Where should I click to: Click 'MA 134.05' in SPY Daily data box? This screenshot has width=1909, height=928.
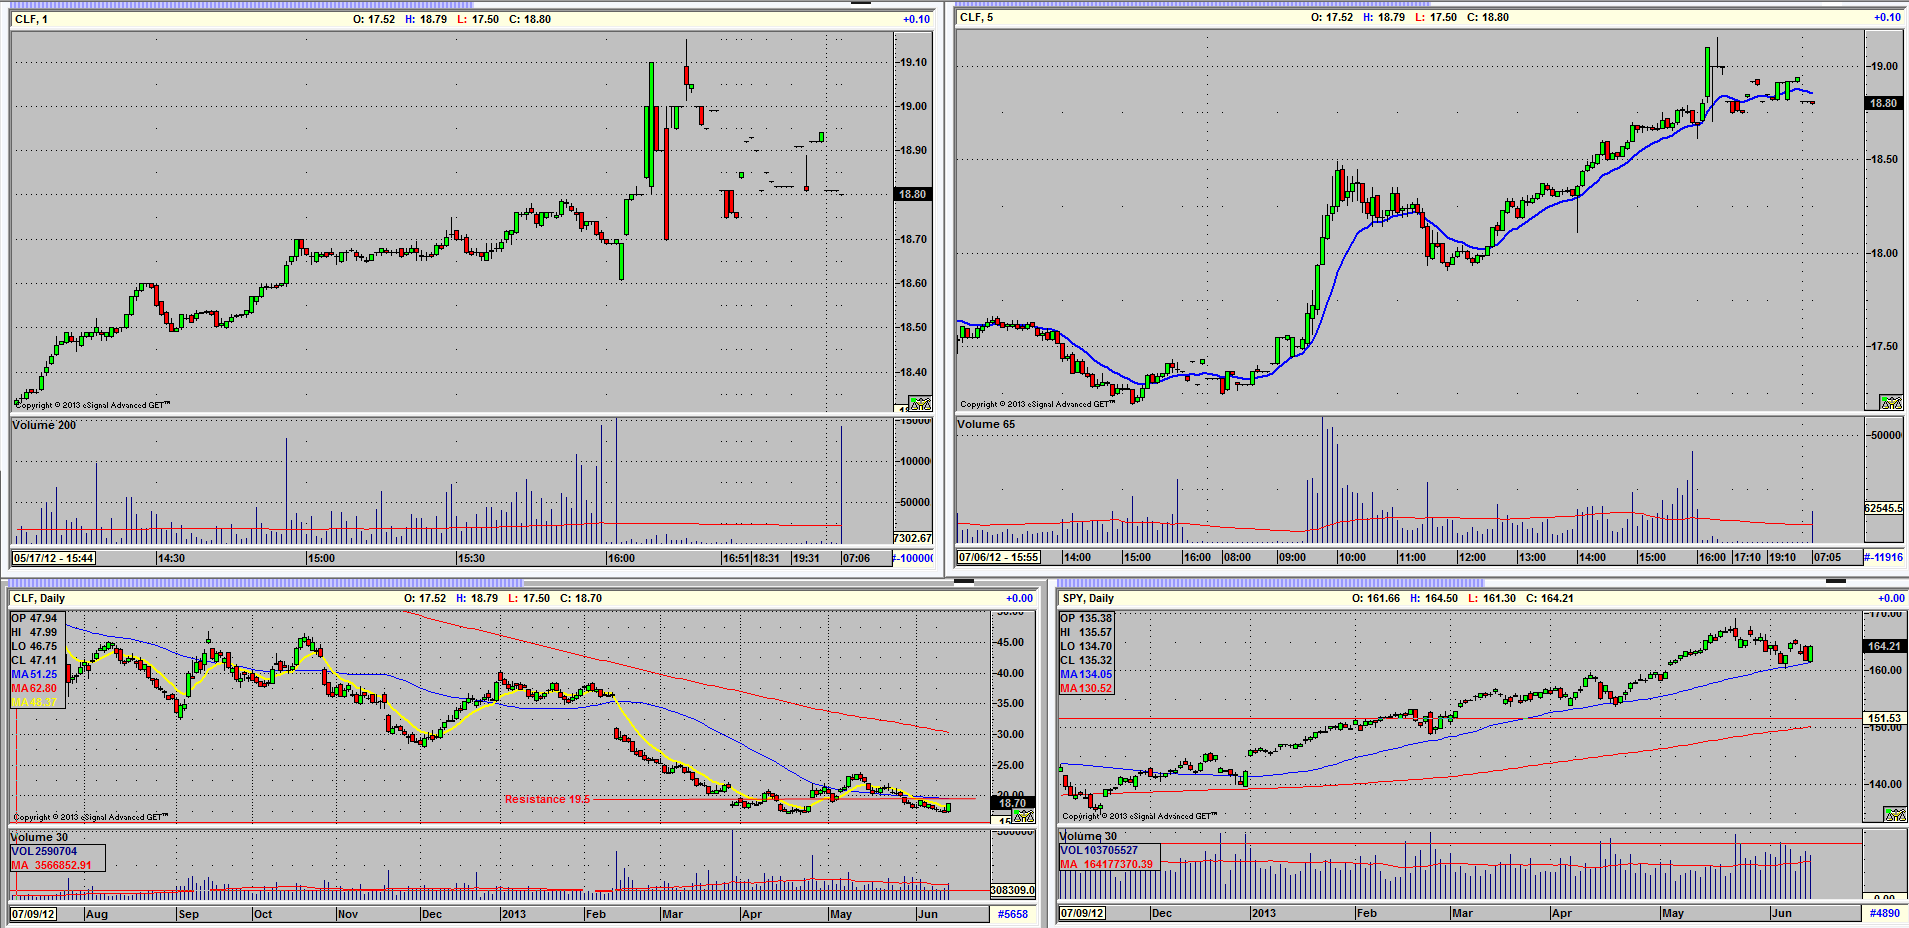click(1087, 674)
